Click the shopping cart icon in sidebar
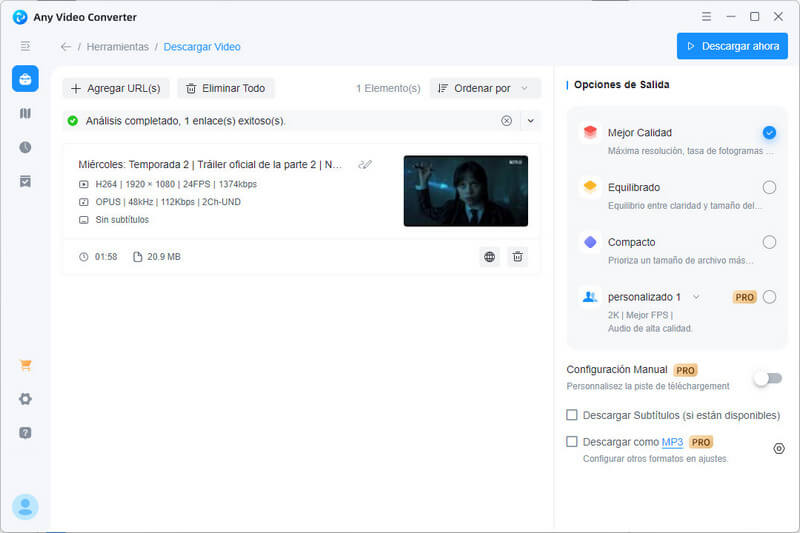Image resolution: width=800 pixels, height=533 pixels. click(25, 365)
